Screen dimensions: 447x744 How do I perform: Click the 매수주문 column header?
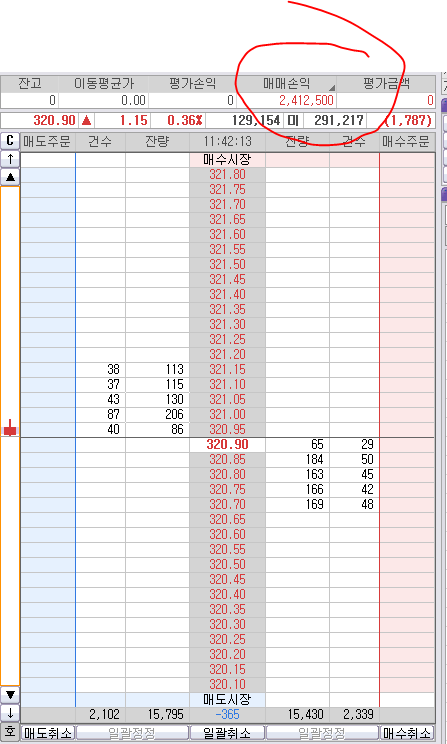click(408, 141)
